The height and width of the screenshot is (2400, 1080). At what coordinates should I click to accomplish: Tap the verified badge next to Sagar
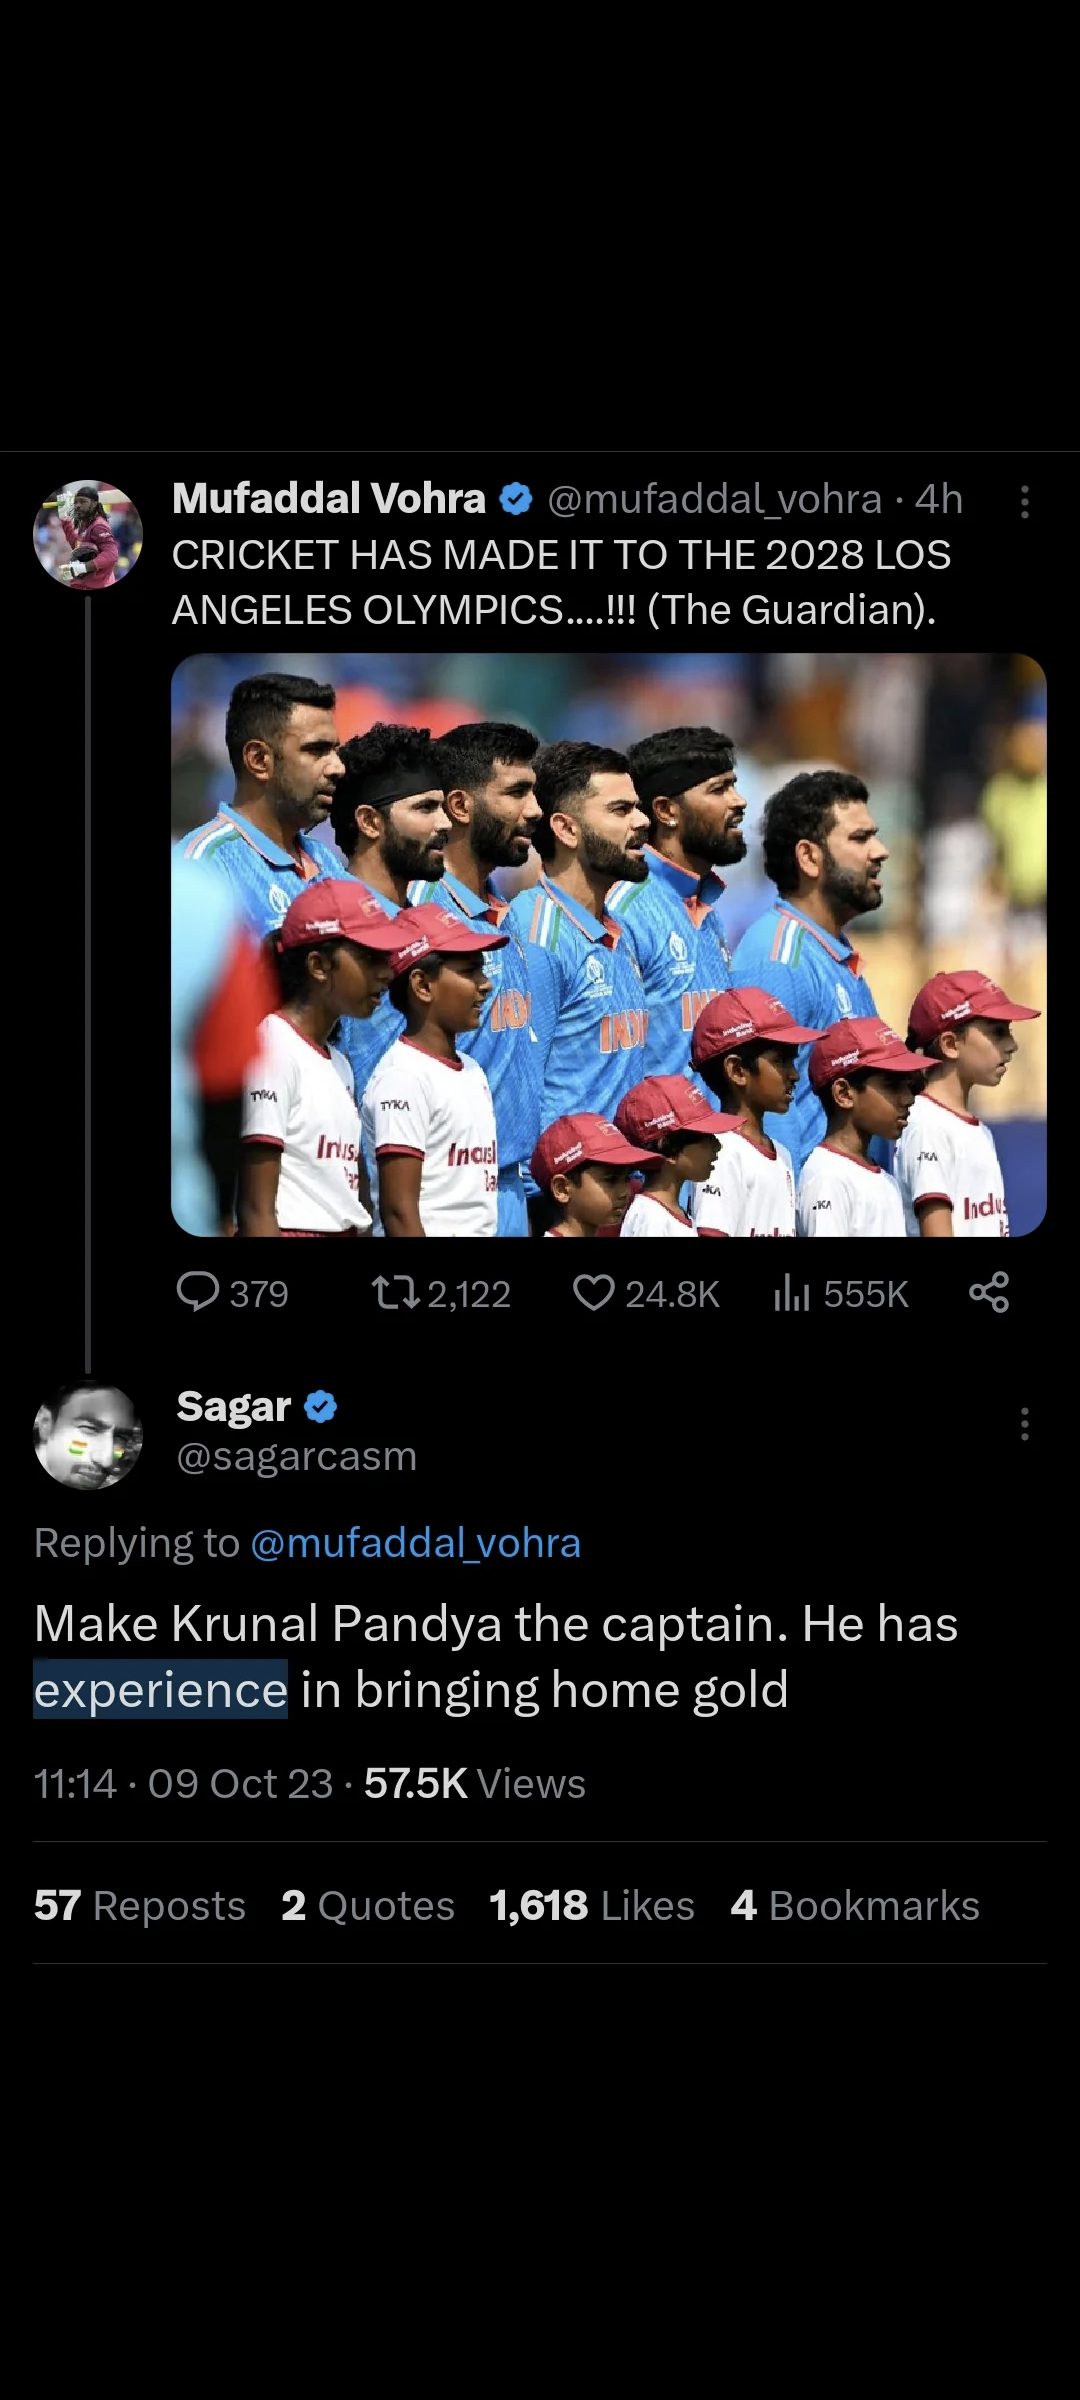[320, 1407]
